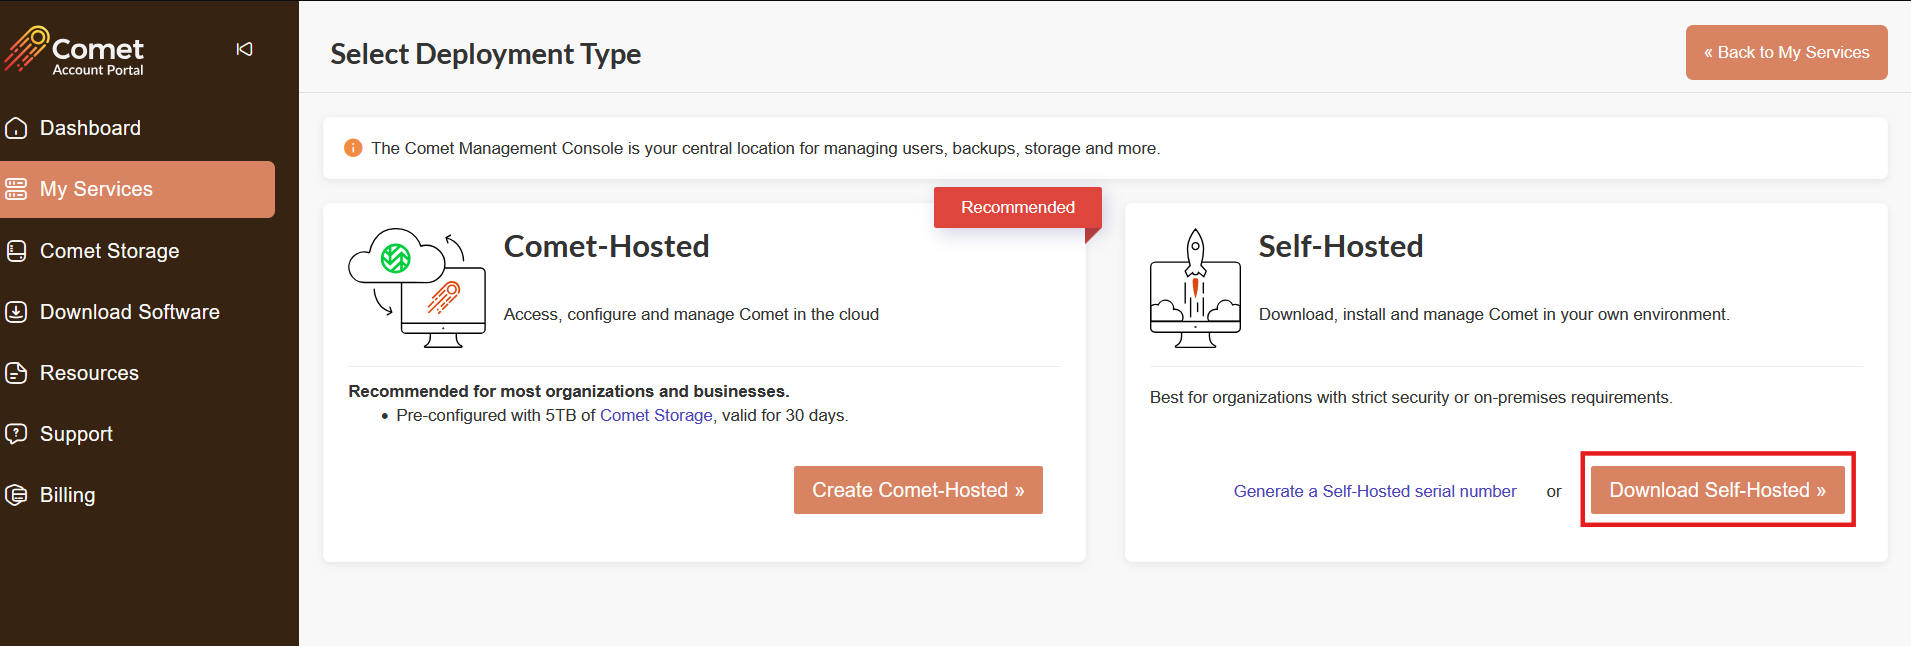Click Download Self-Hosted button
Image resolution: width=1911 pixels, height=646 pixels.
pyautogui.click(x=1717, y=490)
